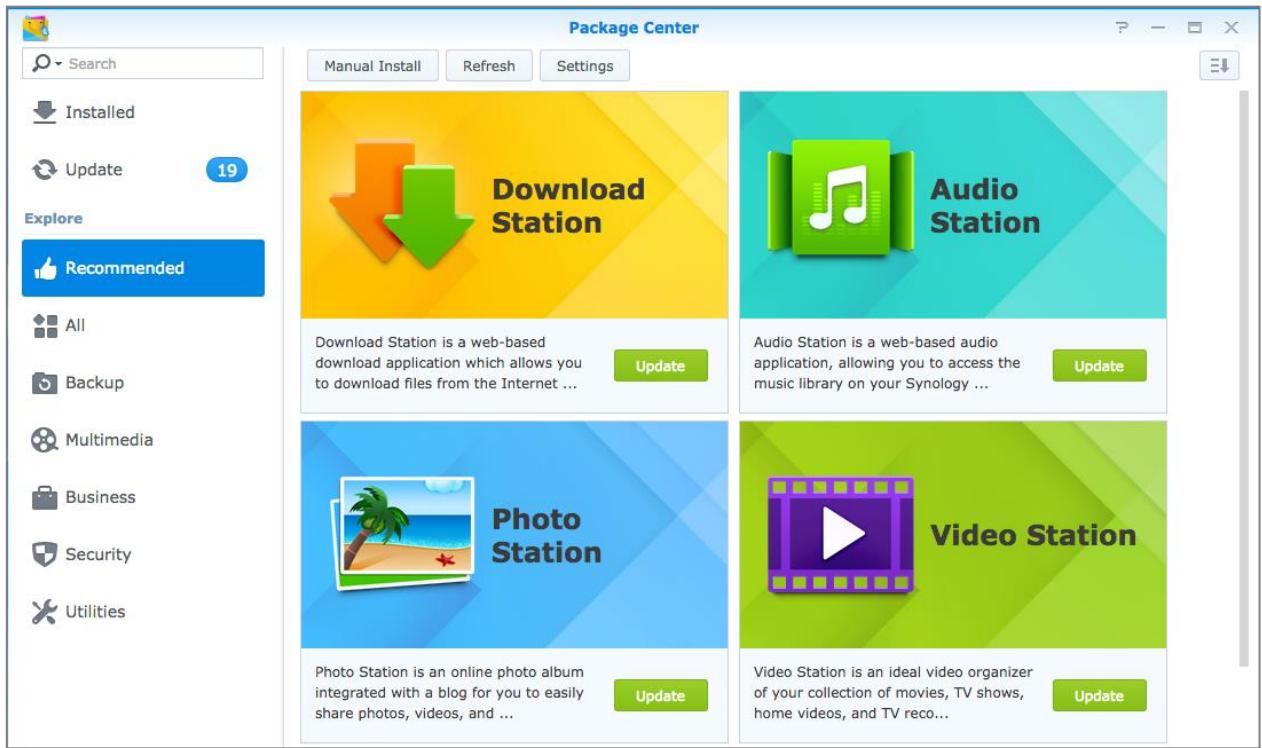
Task: Open the Photo Station banner title
Action: pyautogui.click(x=546, y=535)
